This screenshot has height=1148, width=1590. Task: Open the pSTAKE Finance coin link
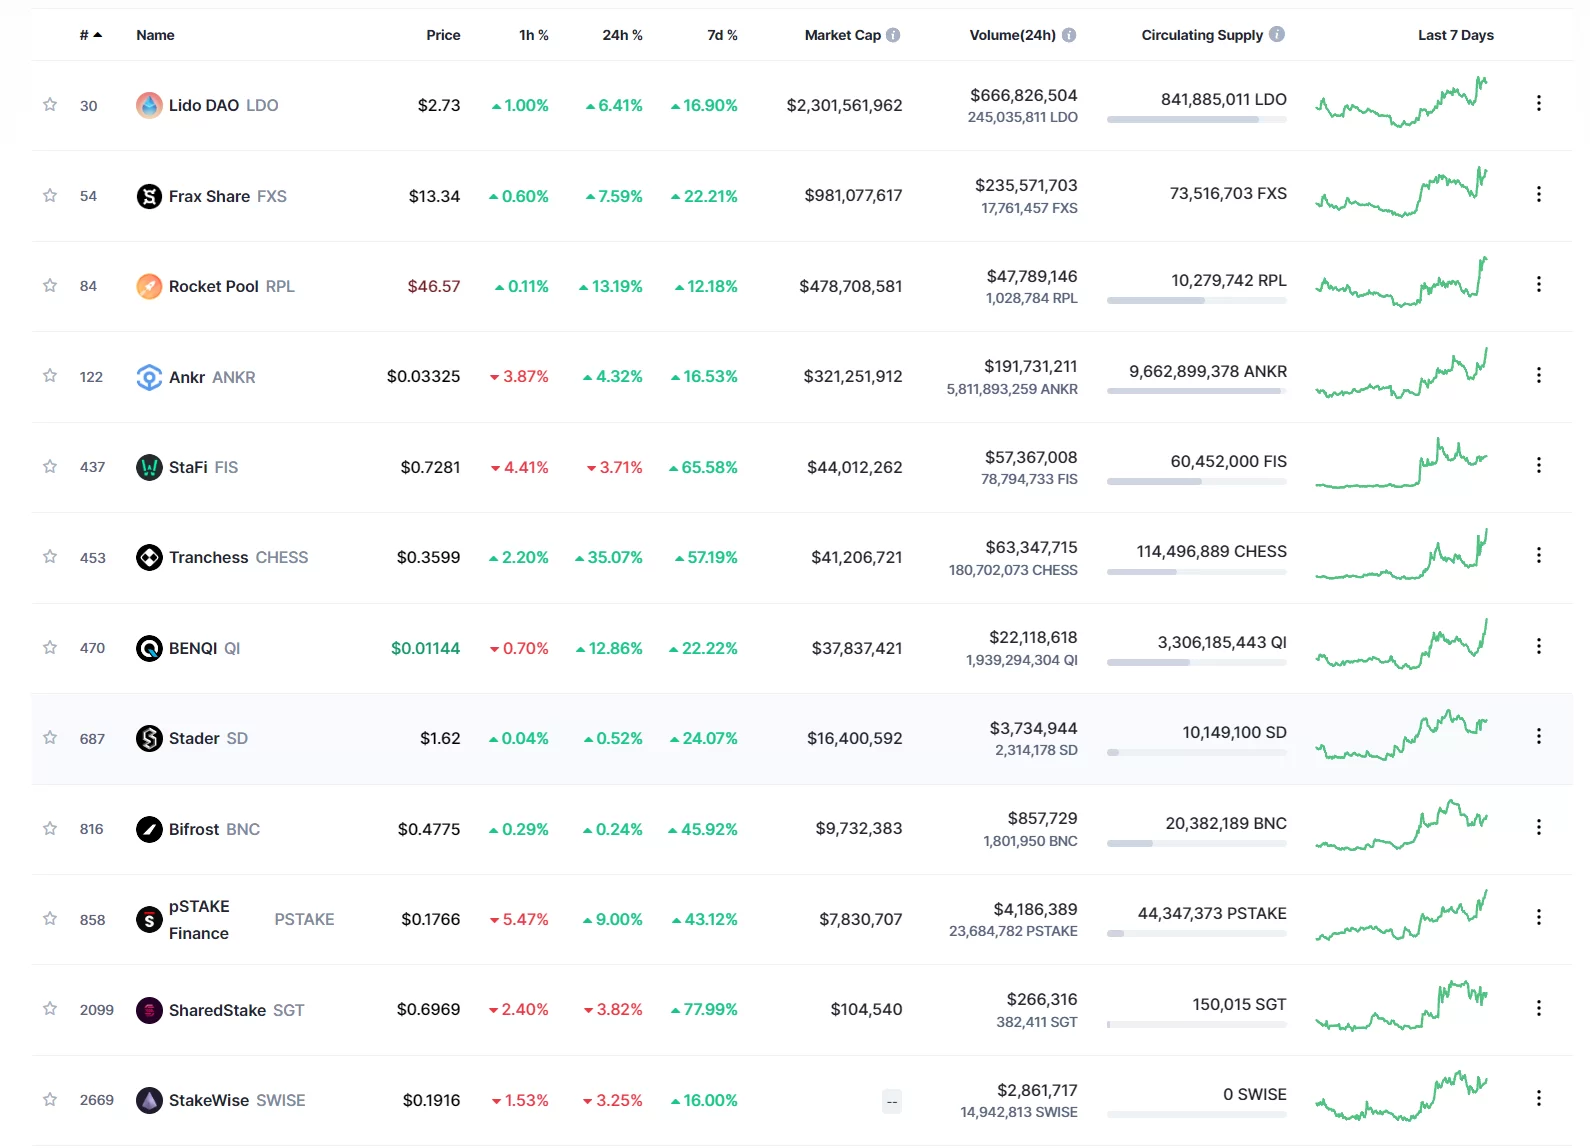199,919
